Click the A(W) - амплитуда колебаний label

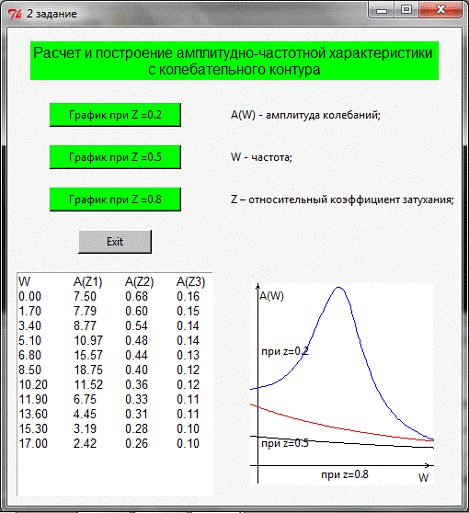click(306, 115)
